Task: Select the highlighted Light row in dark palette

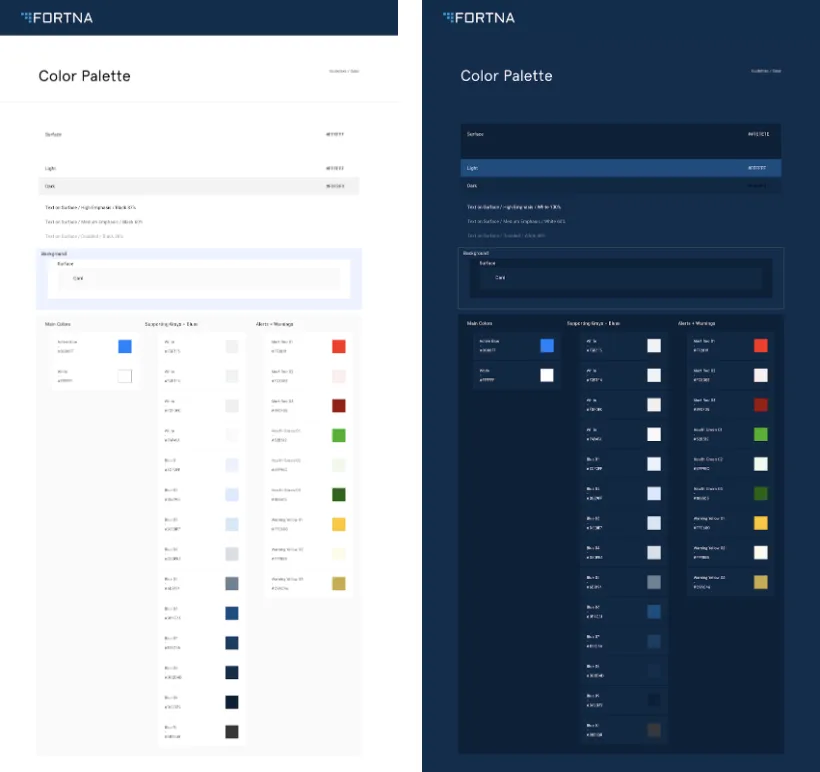Action: (x=620, y=167)
